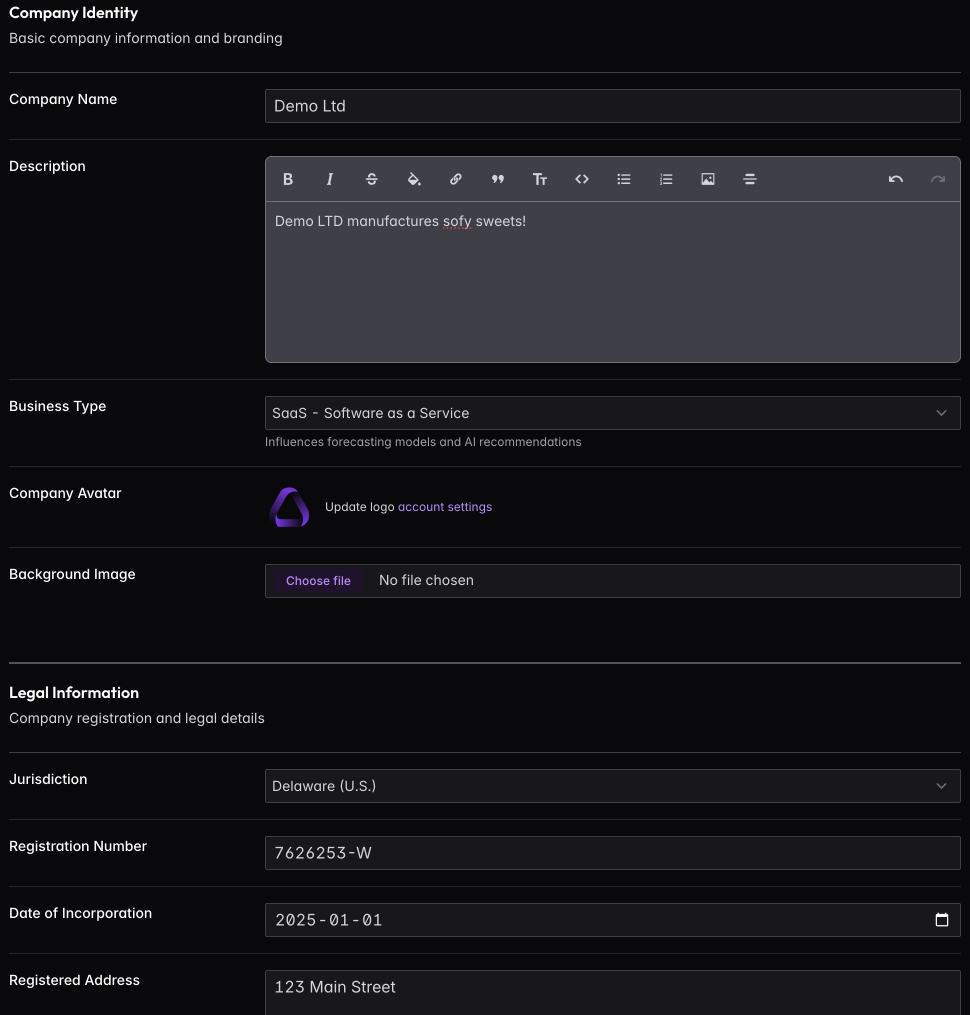Start a numbered list in the editor
Image resolution: width=970 pixels, height=1015 pixels.
pyautogui.click(x=666, y=179)
